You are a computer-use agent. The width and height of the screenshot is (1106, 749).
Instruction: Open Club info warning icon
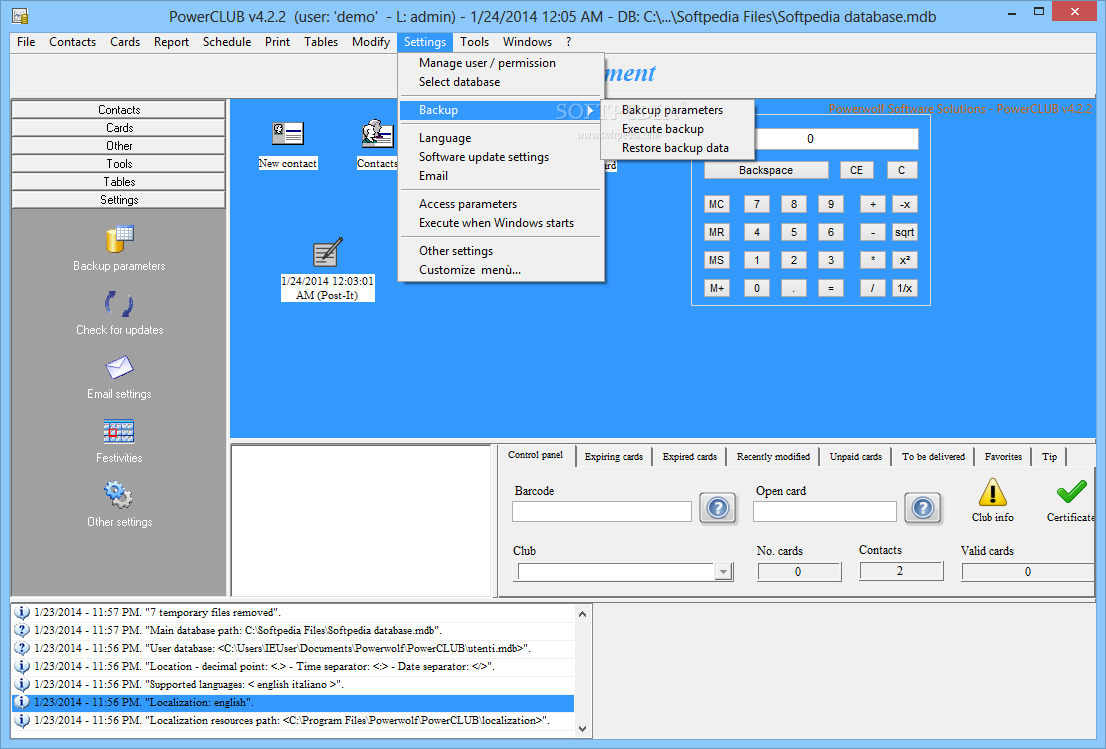pos(992,492)
